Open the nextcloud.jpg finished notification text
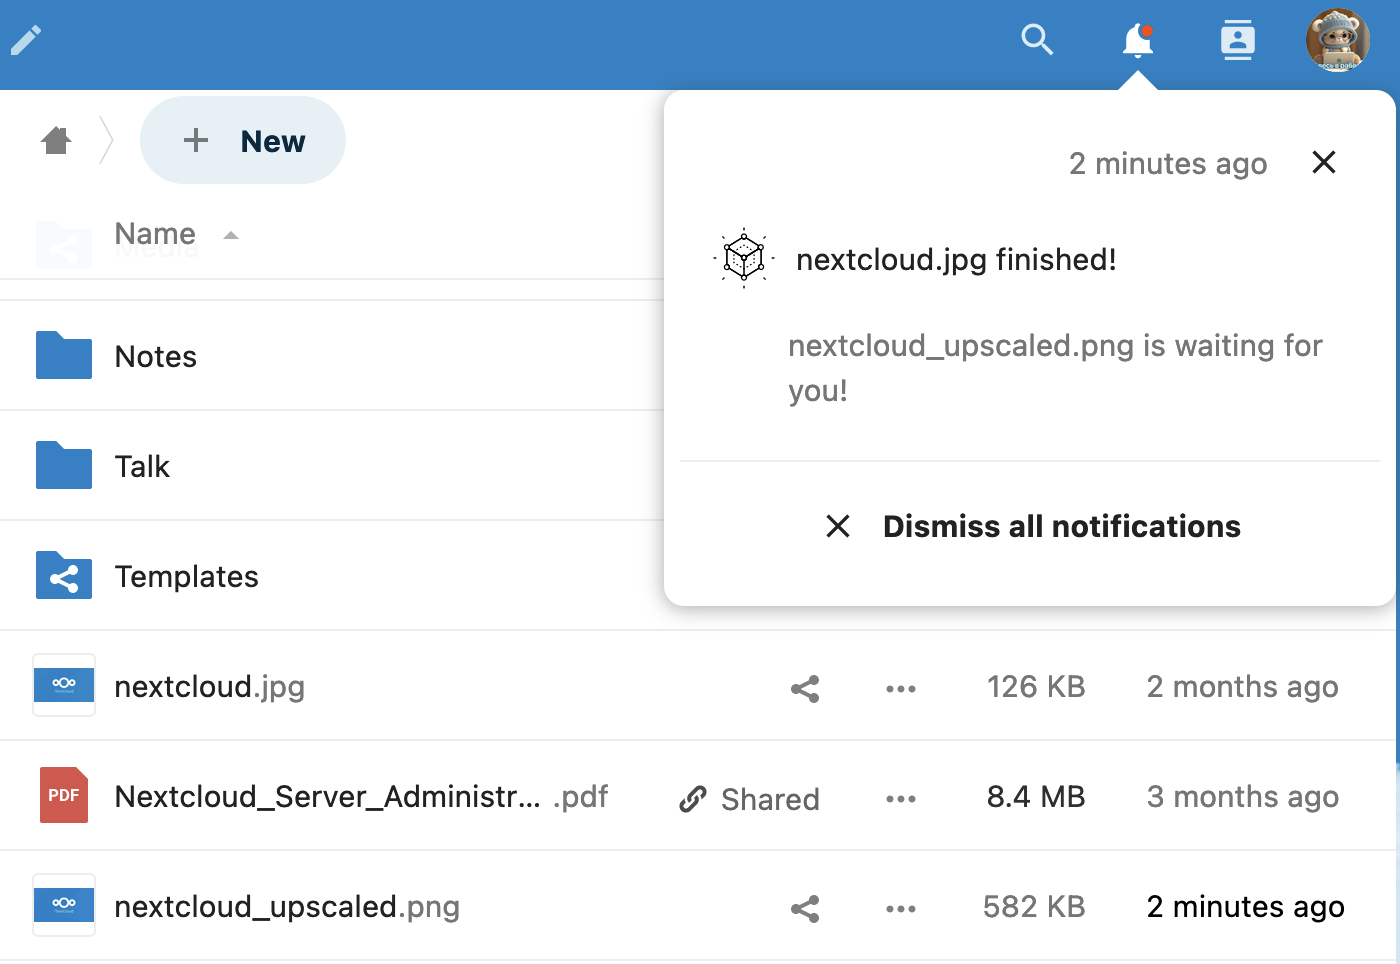This screenshot has height=964, width=1400. 956,260
